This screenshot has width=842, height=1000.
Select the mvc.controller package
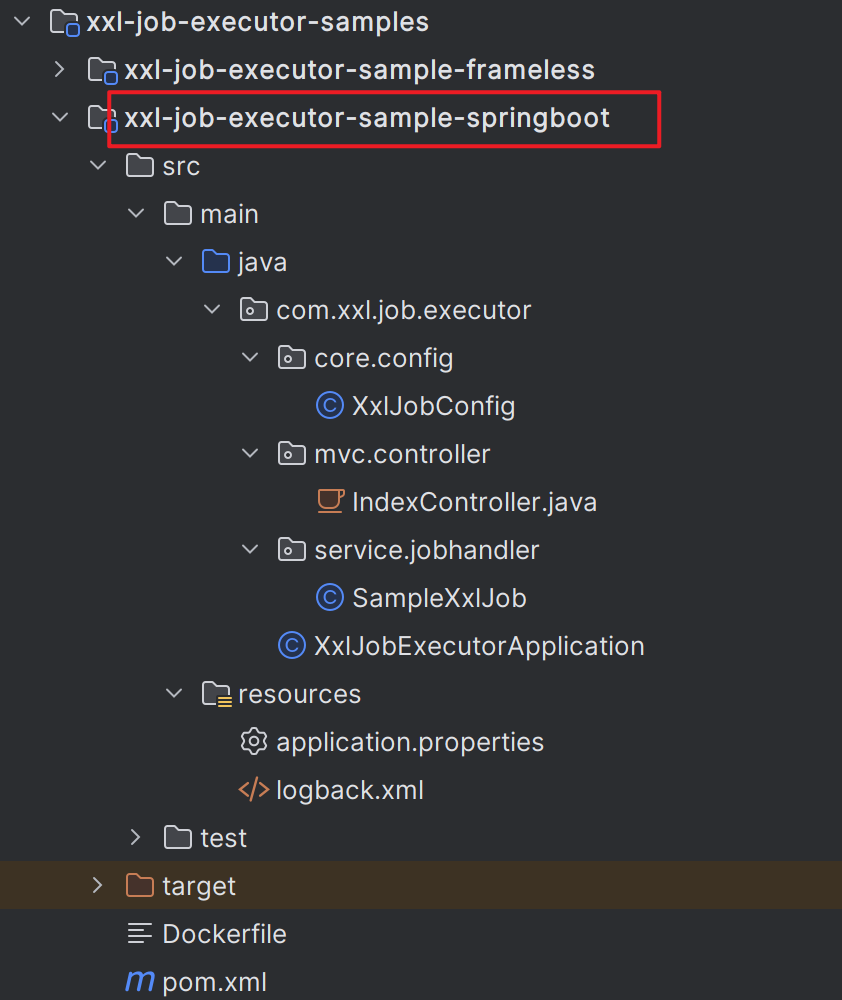point(401,454)
